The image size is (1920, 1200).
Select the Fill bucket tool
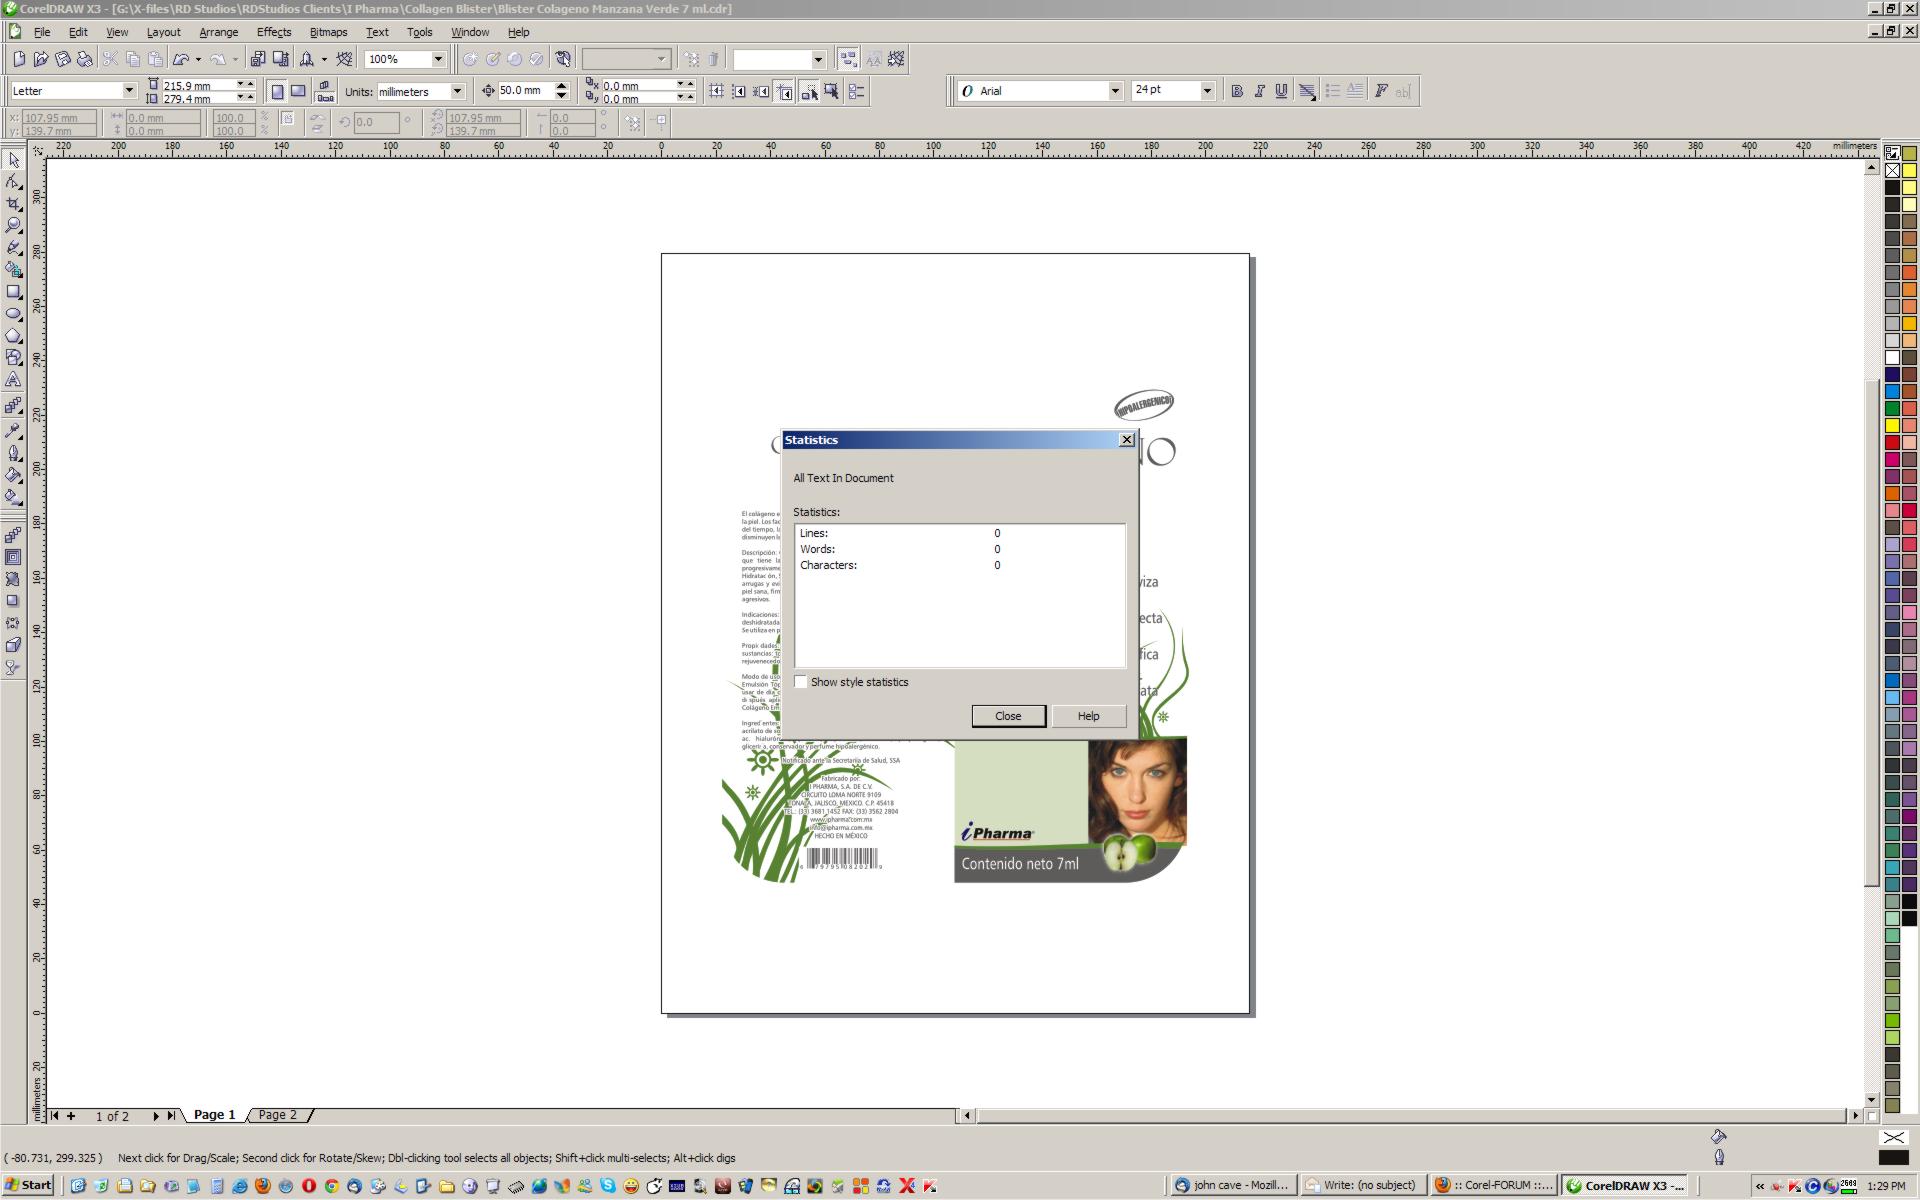13,475
